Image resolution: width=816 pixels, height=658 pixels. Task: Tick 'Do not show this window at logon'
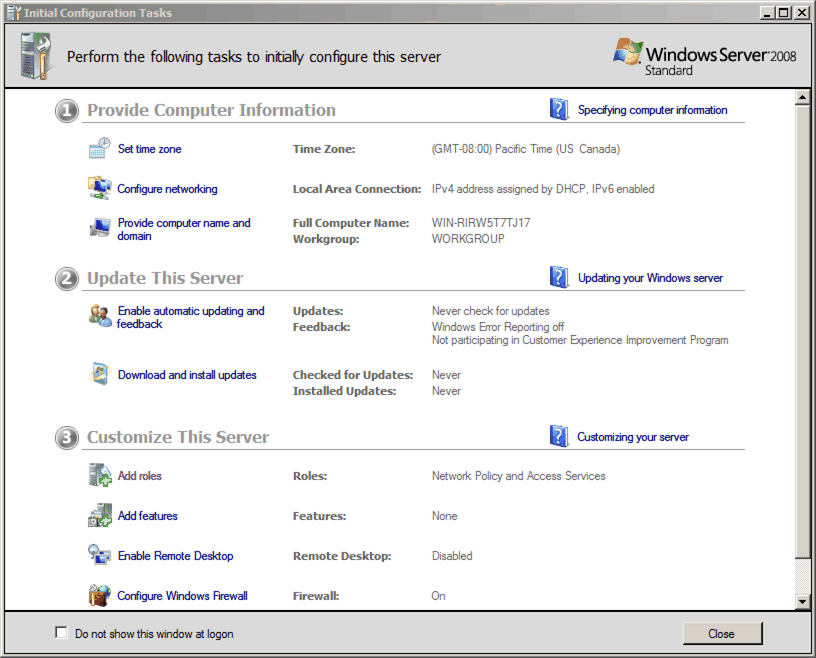(x=61, y=632)
